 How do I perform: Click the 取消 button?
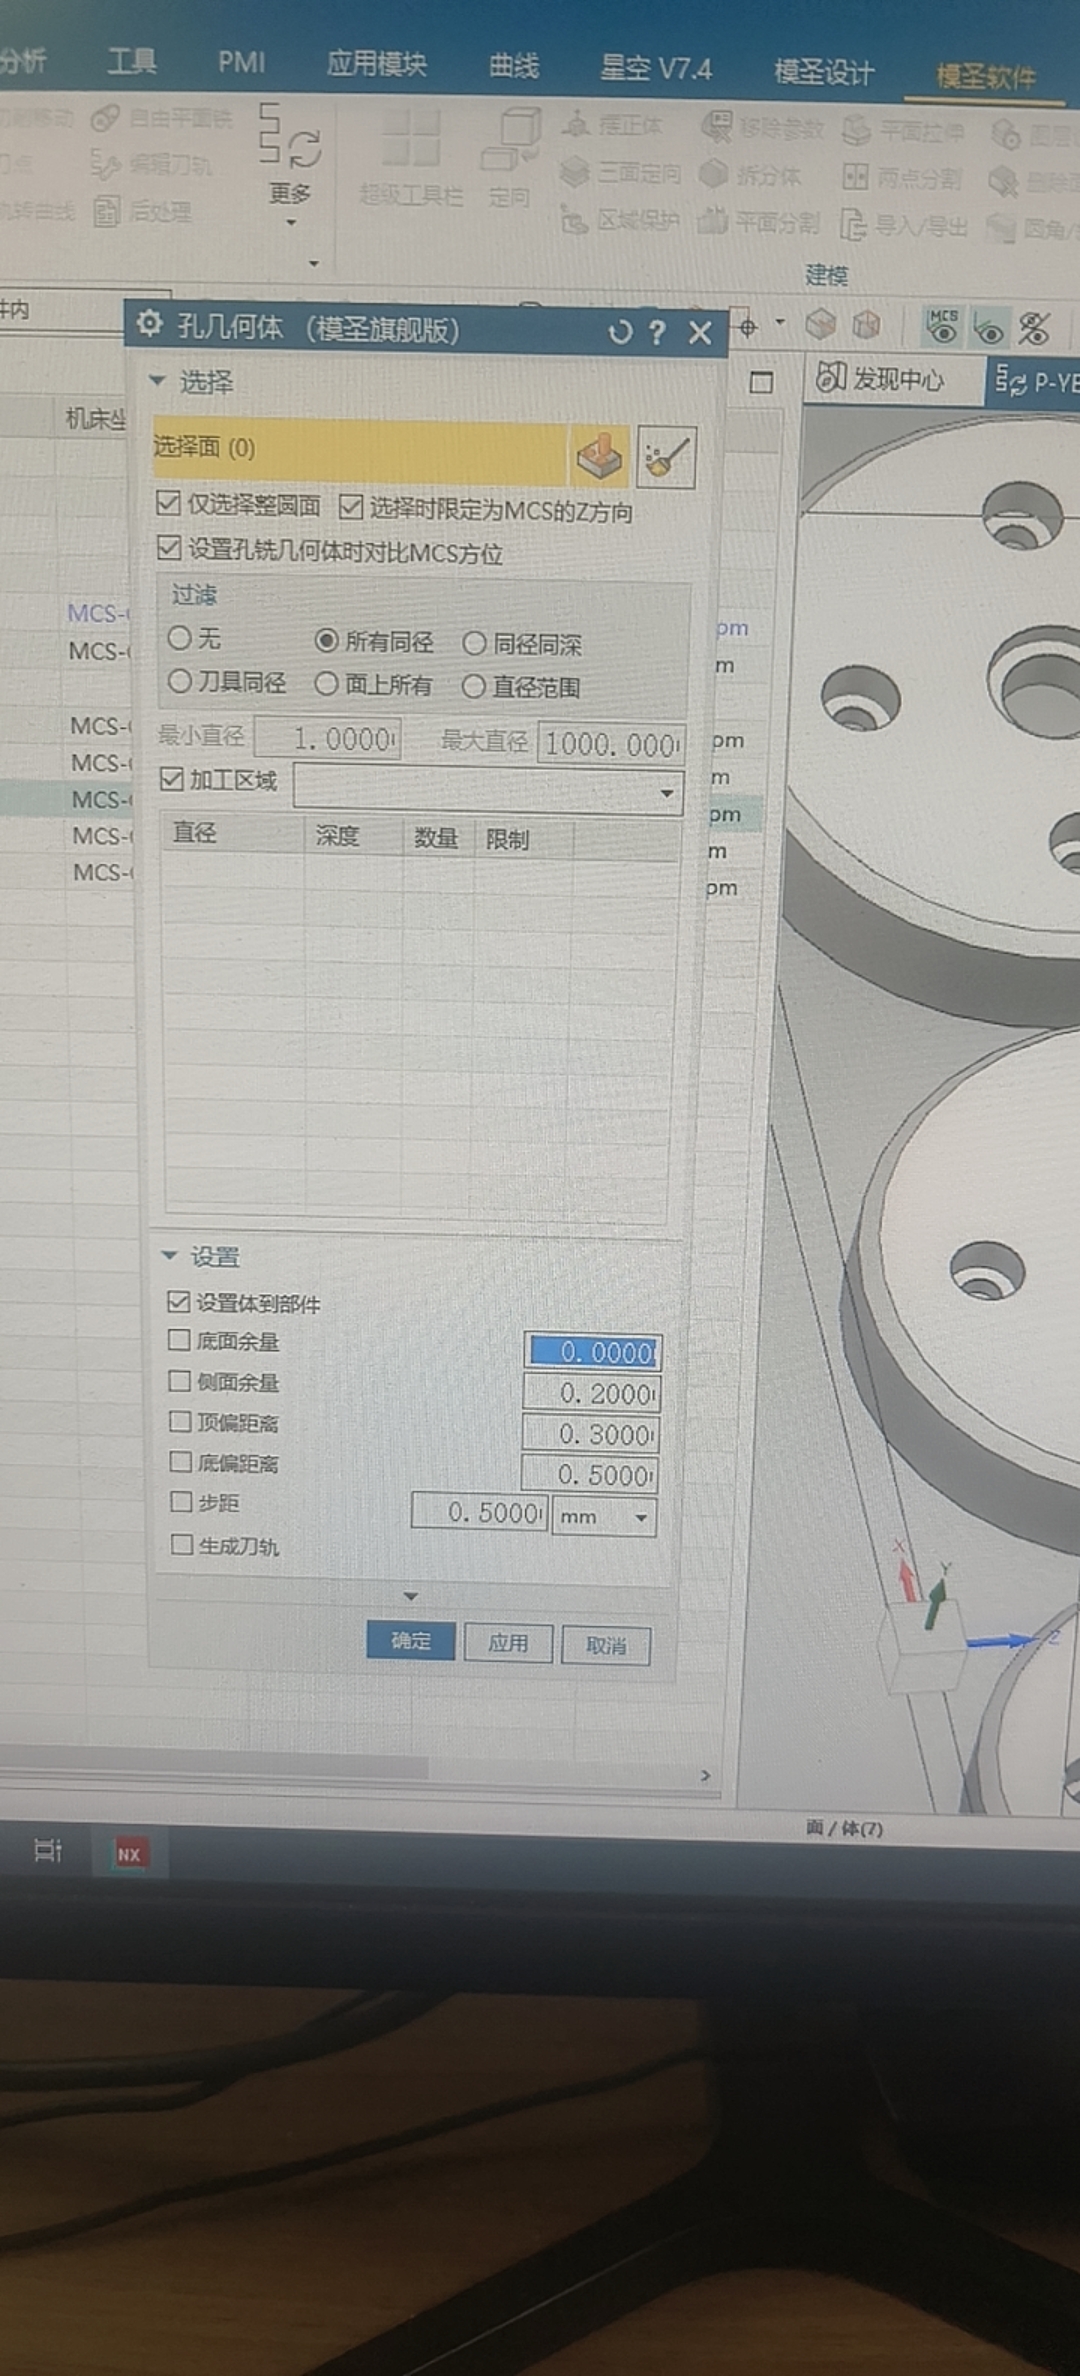(x=606, y=1646)
